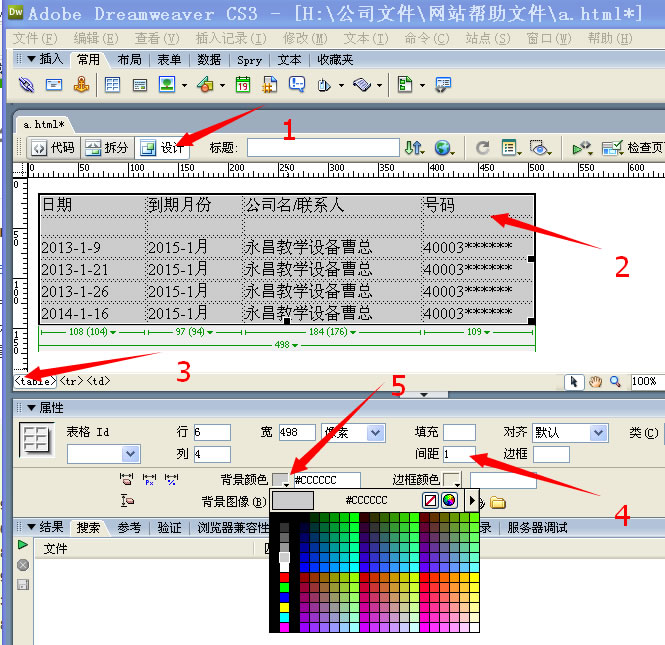Screen dimensions: 665x645
Task: Insert a hyperlink from the toolbar
Action: 26,85
